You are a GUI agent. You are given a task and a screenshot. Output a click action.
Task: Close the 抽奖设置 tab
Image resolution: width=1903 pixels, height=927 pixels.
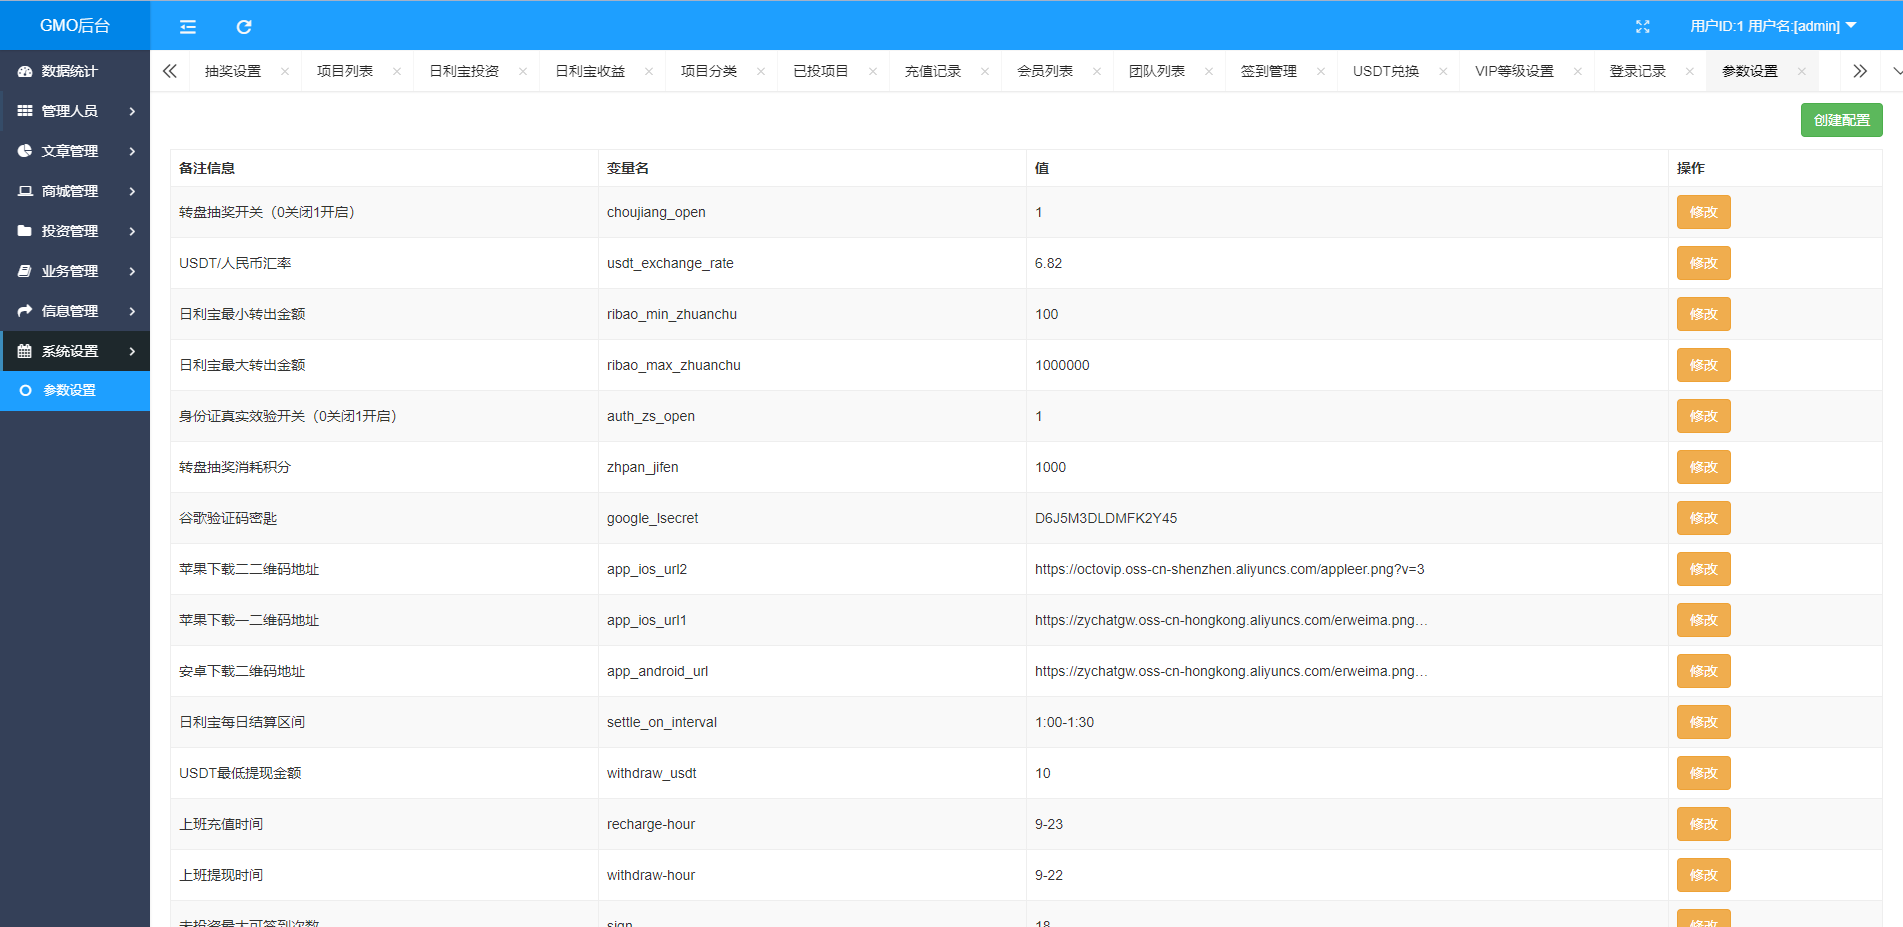(x=285, y=71)
